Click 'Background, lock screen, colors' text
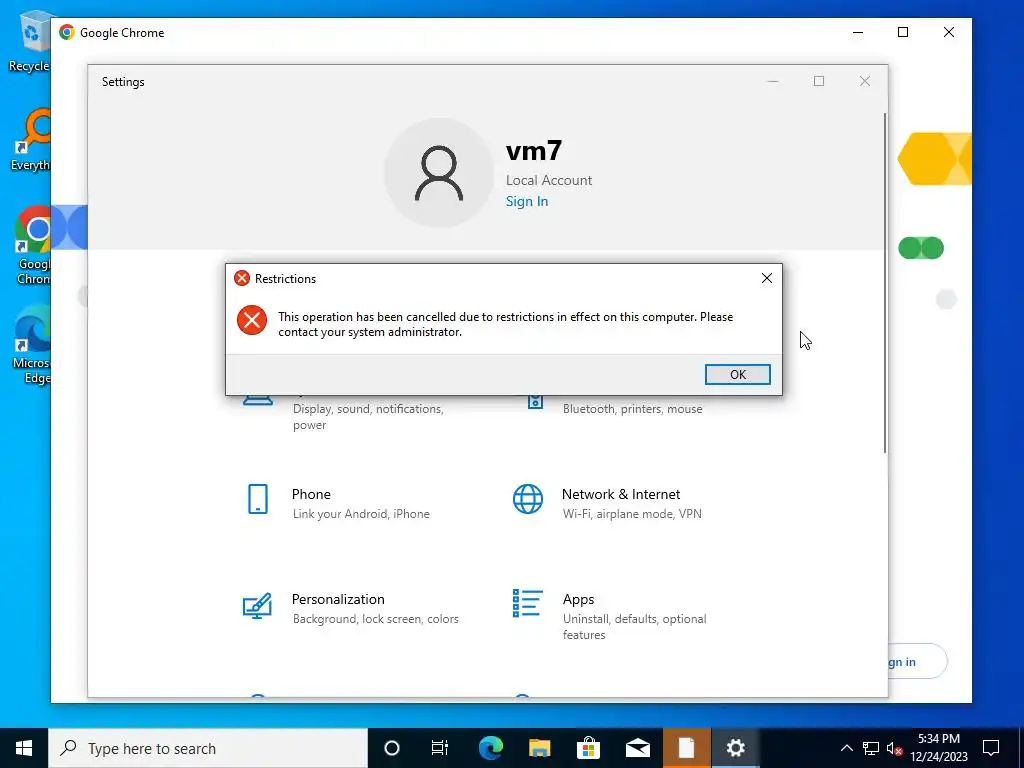Image resolution: width=1024 pixels, height=768 pixels. 376,619
